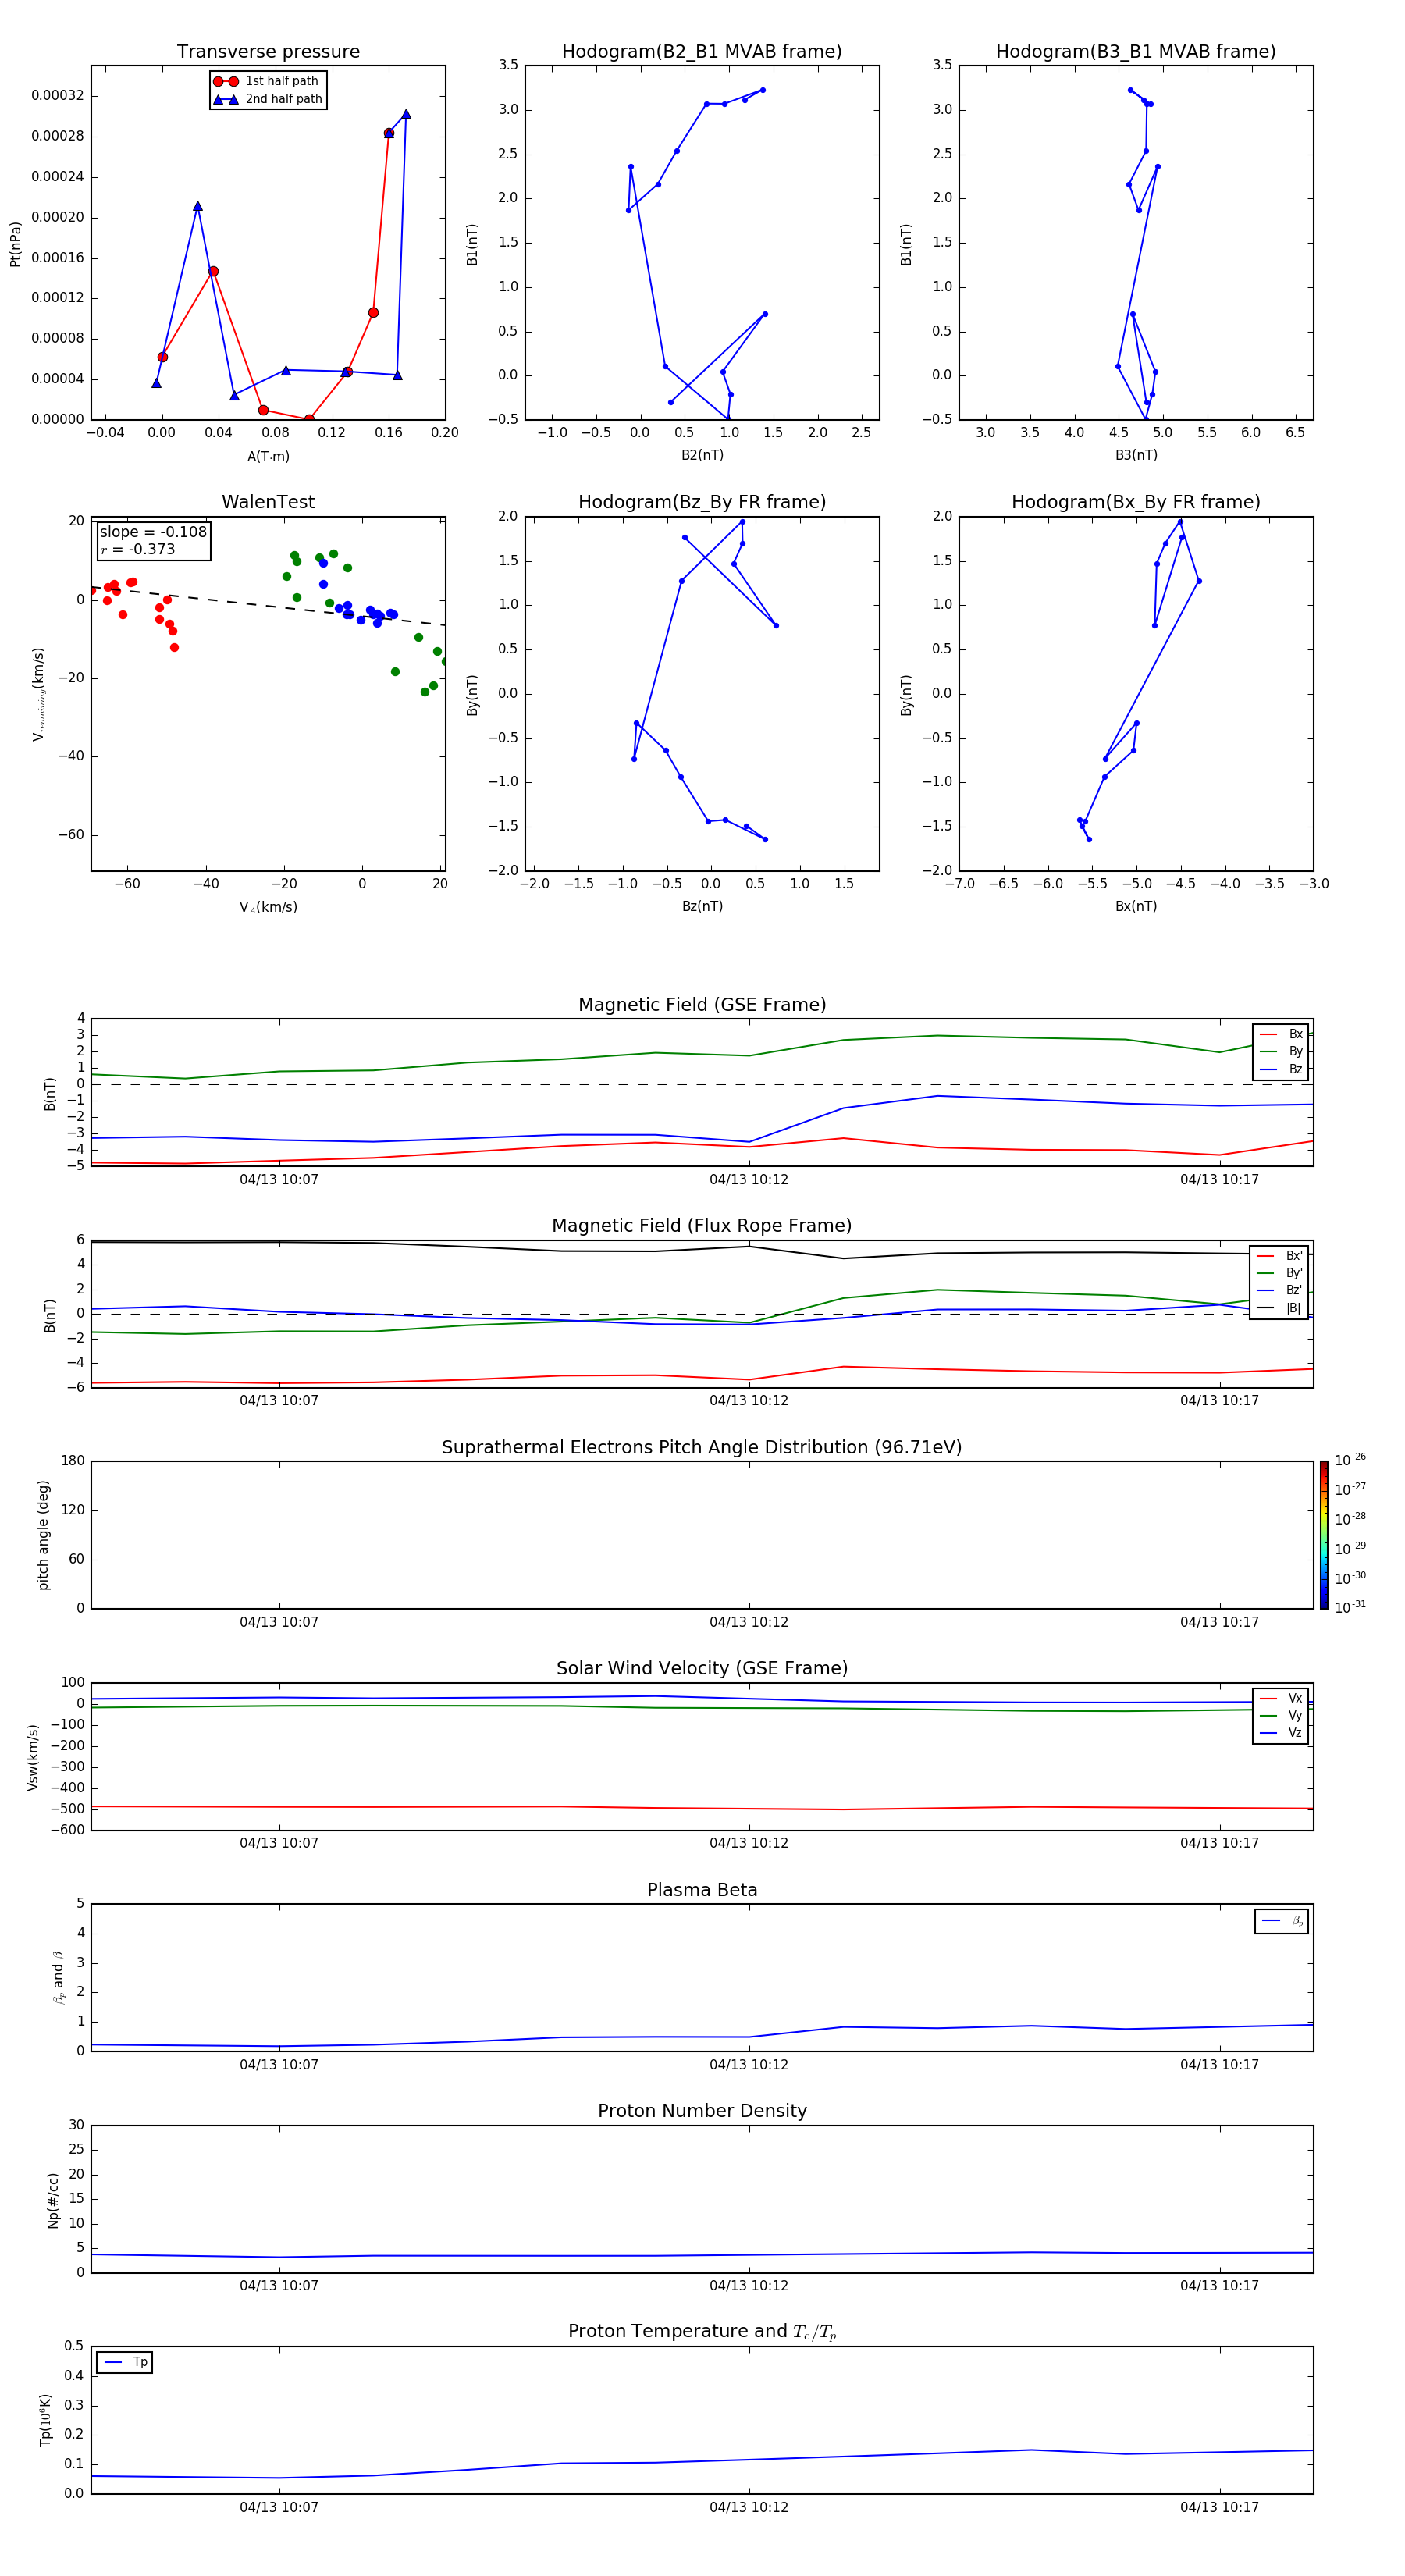This screenshot has width=1405, height=2576.
Task: Click the "Bx(nT)" x-axis label
Action: point(1136,906)
